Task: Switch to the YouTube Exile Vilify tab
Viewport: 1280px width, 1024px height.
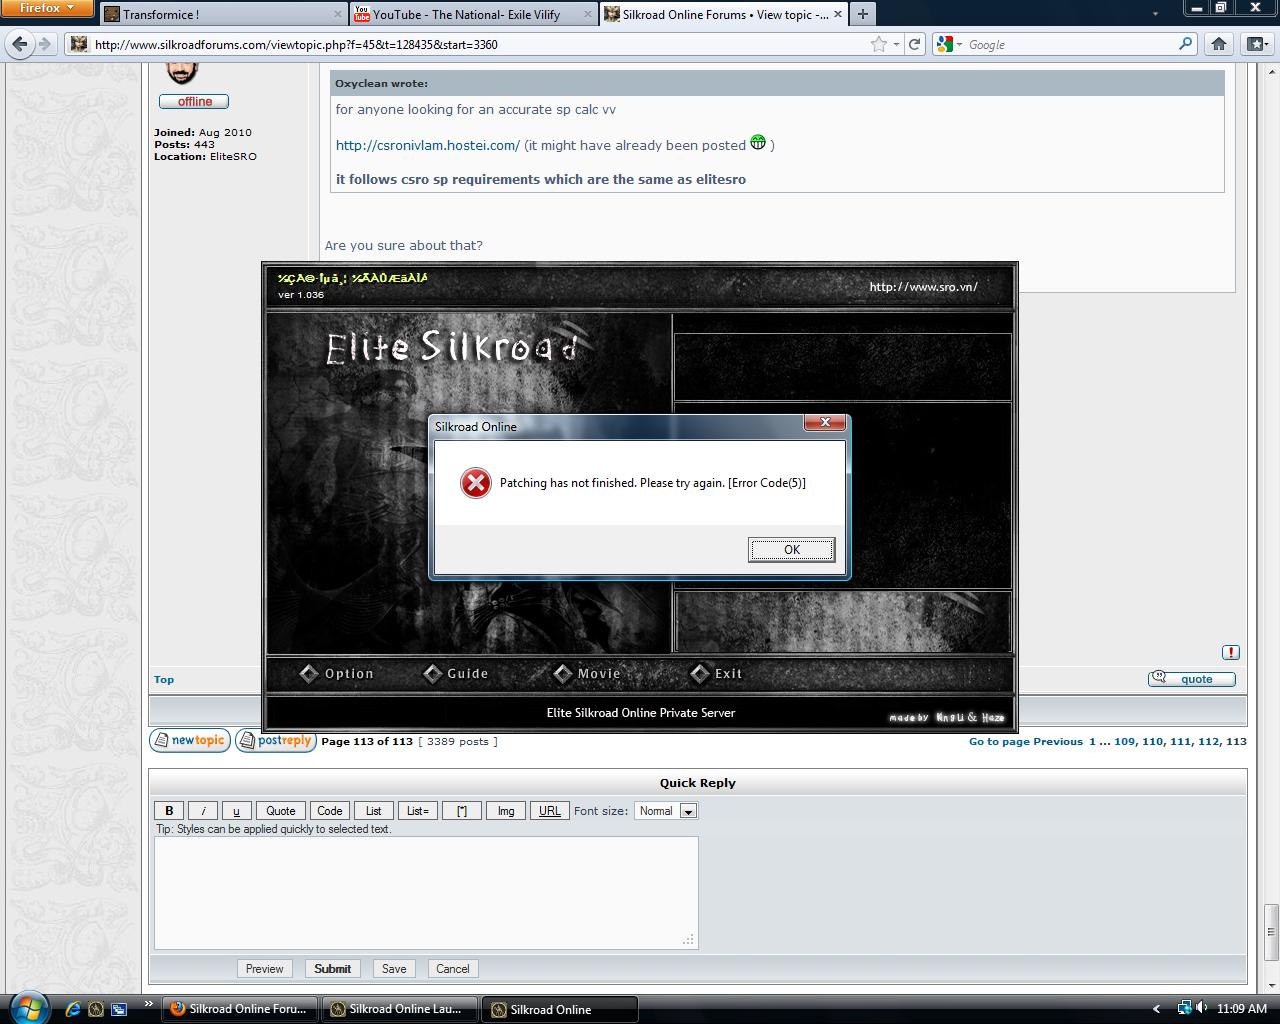Action: [x=465, y=14]
